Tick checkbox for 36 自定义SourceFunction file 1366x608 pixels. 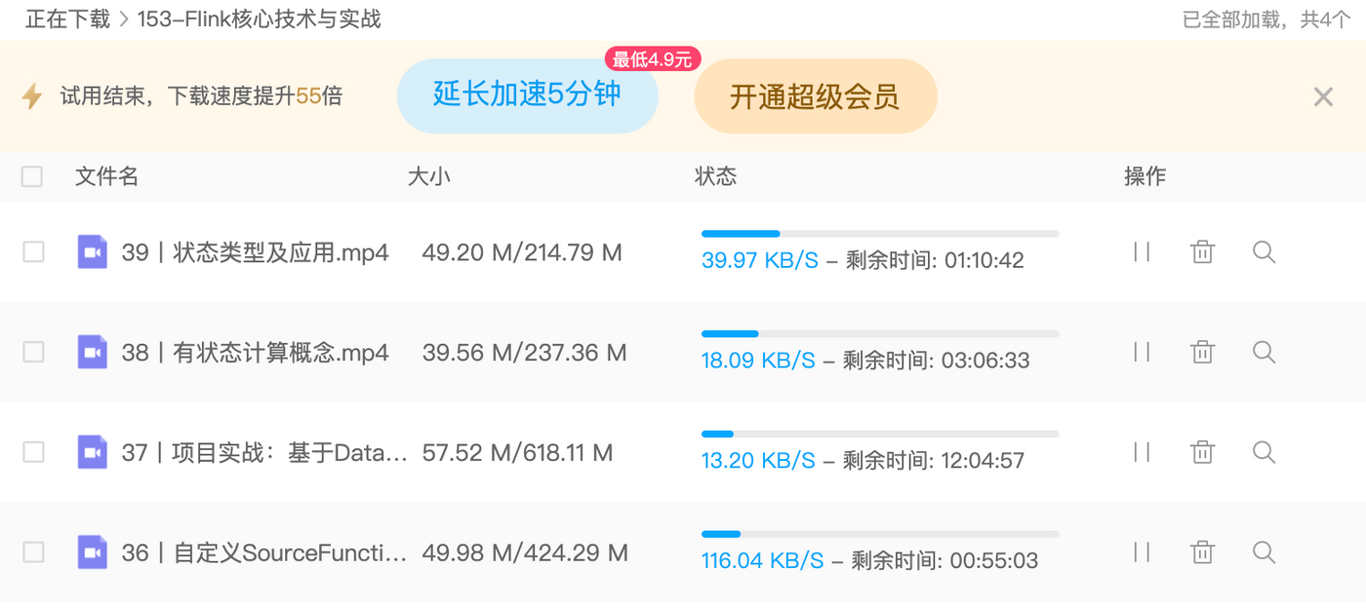[33, 552]
